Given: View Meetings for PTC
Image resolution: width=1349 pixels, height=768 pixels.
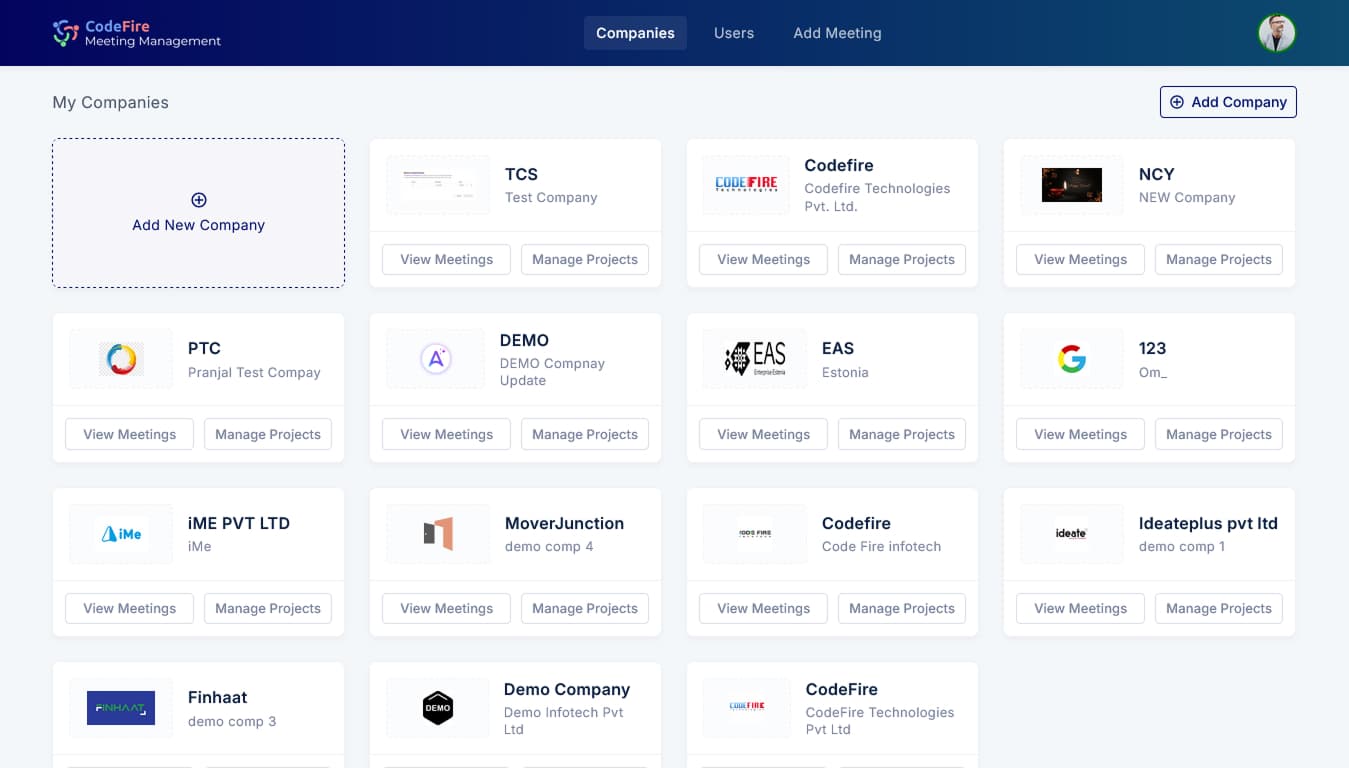Looking at the screenshot, I should [x=129, y=434].
